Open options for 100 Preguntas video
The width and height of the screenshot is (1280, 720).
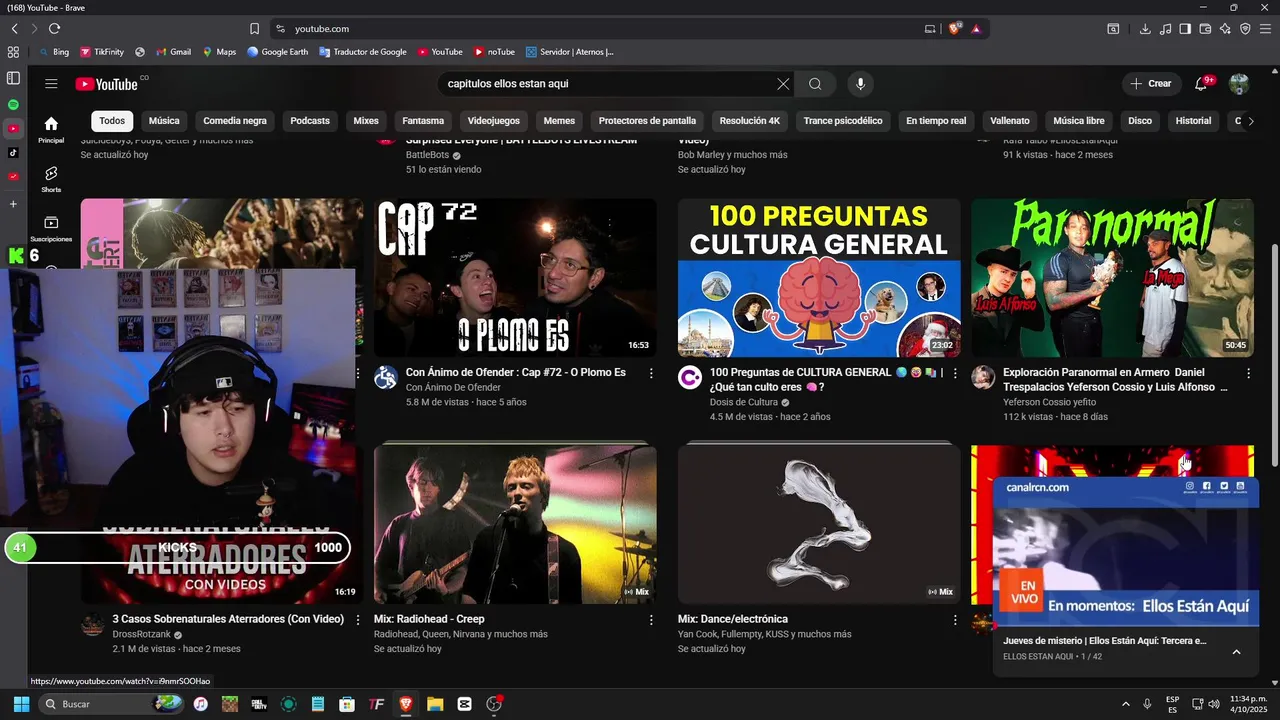click(955, 373)
